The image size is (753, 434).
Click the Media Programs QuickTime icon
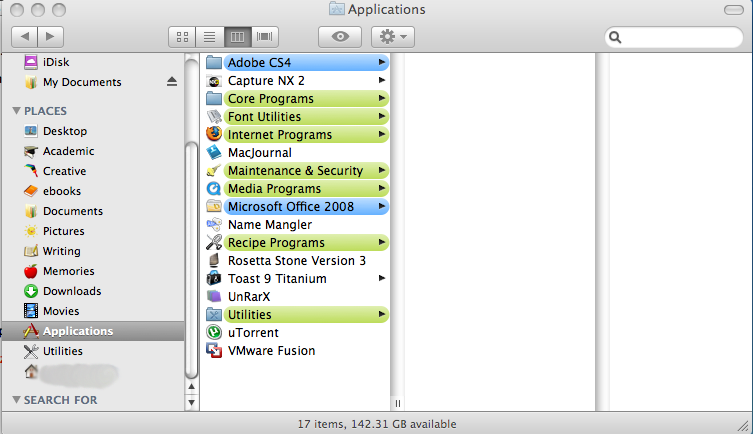(x=214, y=189)
